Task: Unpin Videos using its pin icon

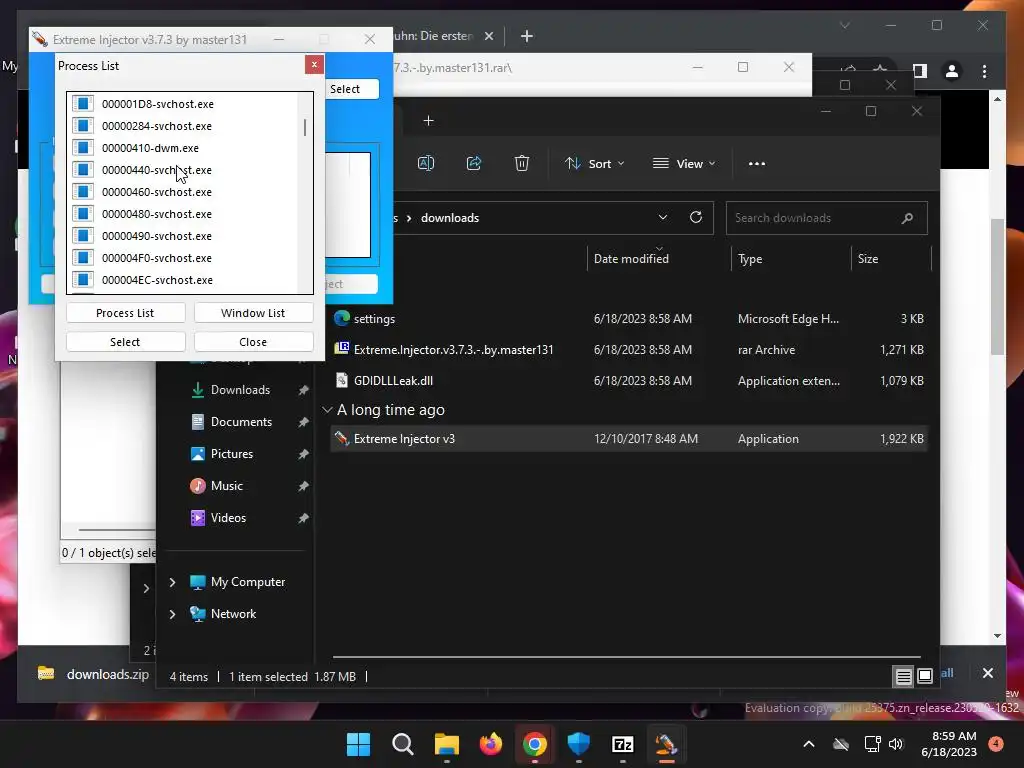Action: [x=303, y=518]
